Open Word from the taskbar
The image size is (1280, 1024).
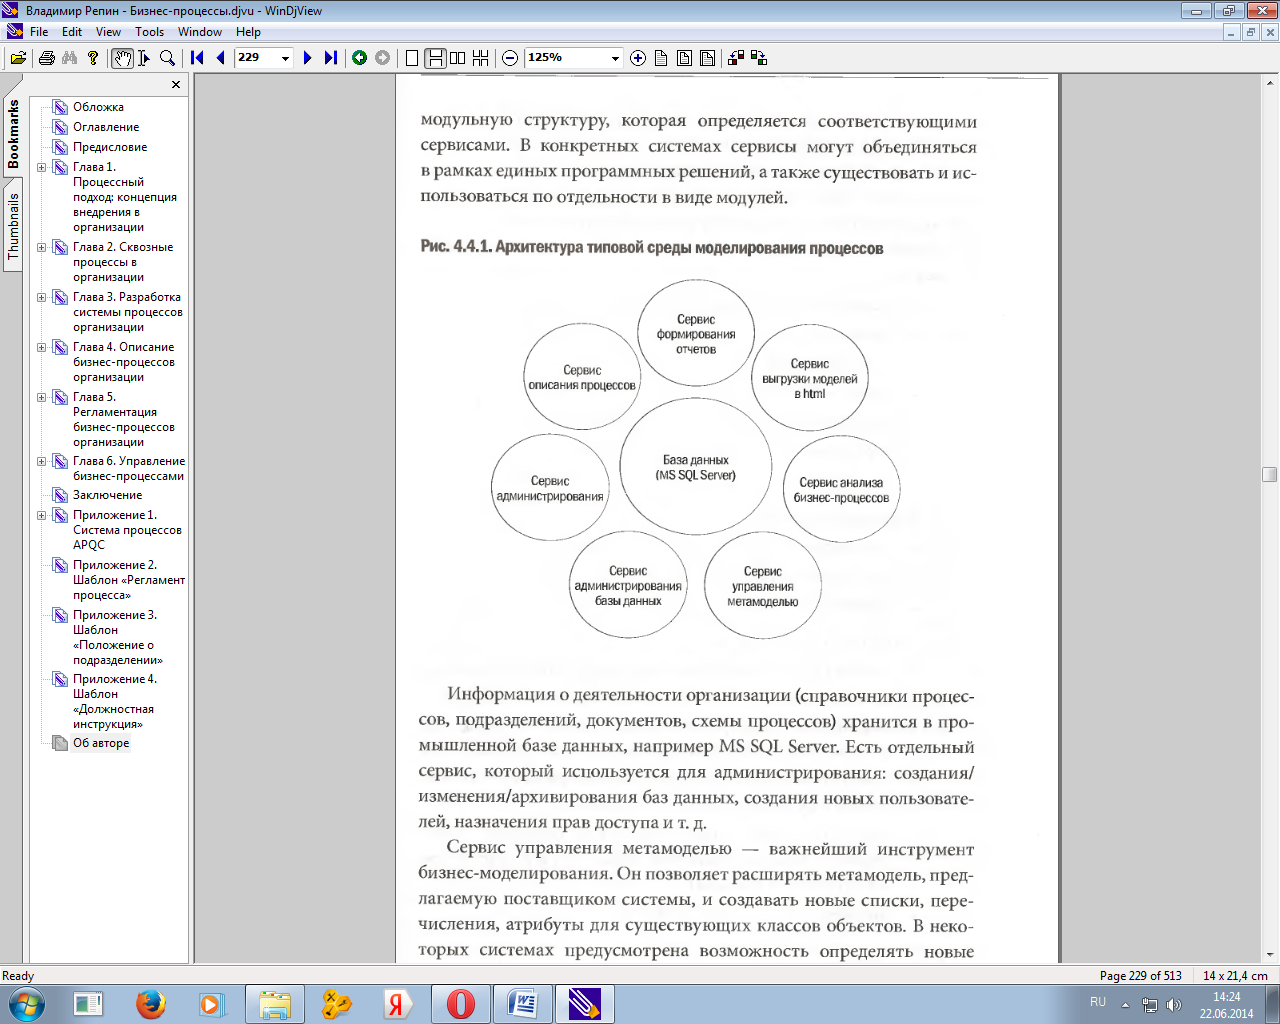(522, 1004)
